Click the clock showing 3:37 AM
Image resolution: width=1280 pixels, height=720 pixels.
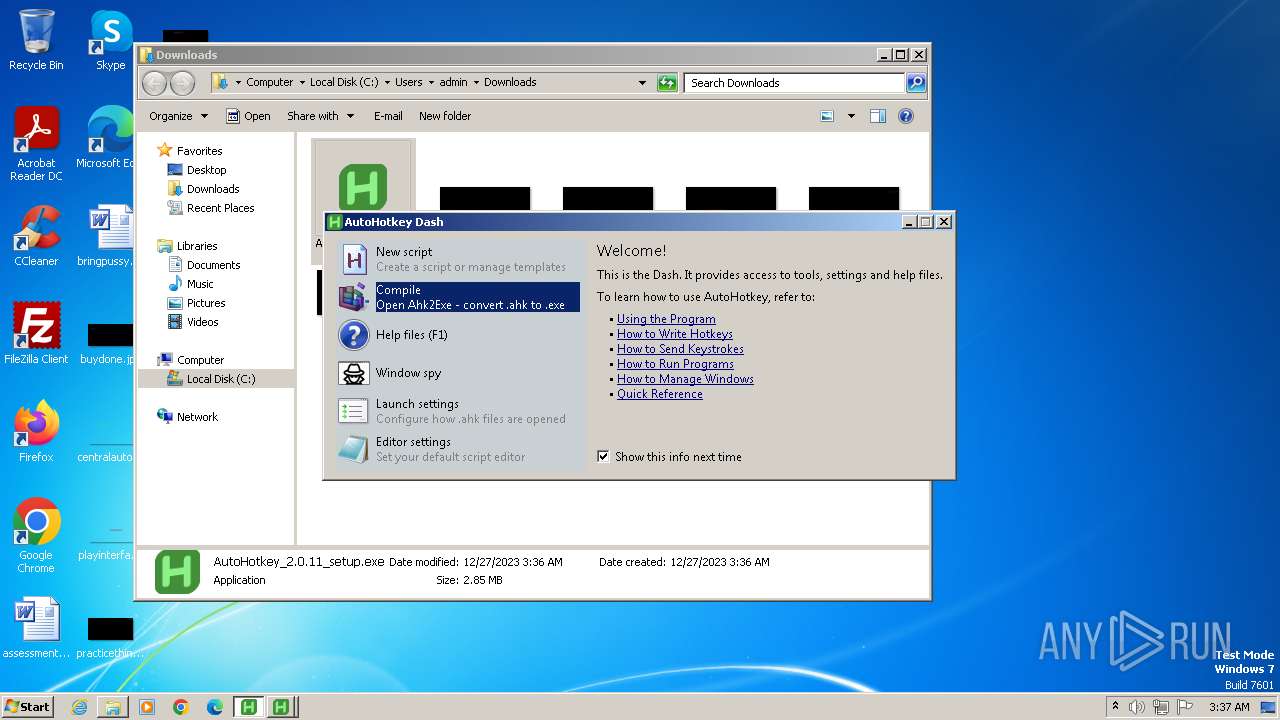(x=1229, y=707)
